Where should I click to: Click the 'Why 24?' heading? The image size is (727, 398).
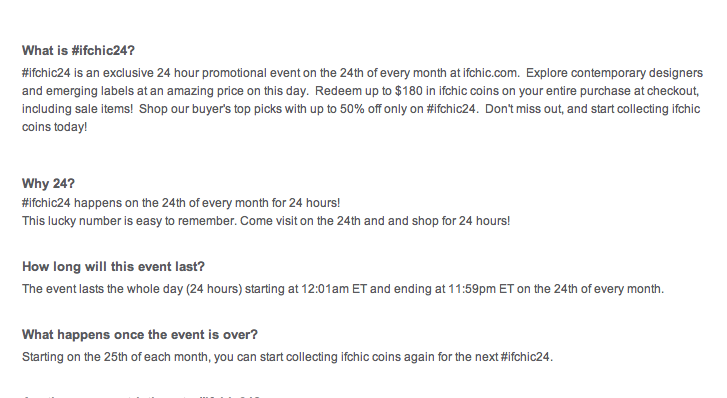coord(48,184)
